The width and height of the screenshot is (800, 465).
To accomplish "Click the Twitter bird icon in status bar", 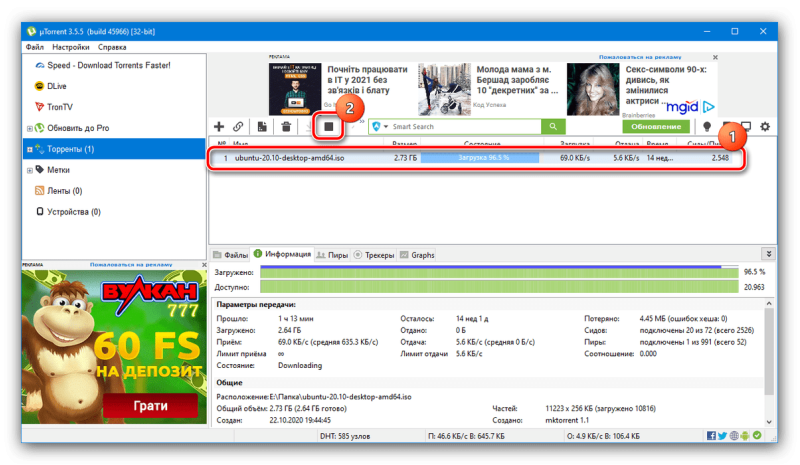I will click(x=722, y=435).
